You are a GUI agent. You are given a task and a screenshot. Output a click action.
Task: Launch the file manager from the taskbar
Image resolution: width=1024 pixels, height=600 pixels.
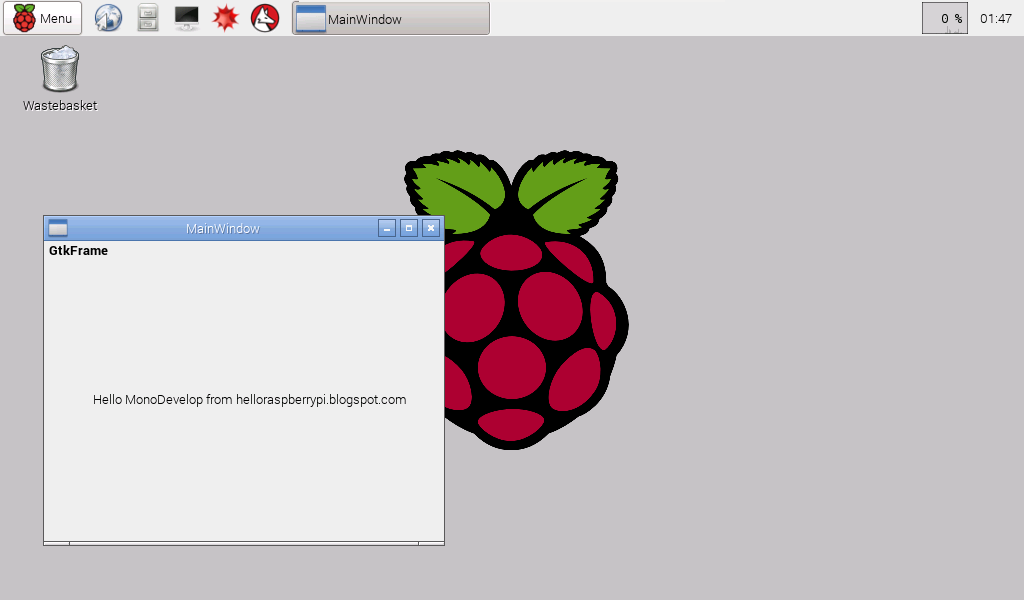pos(147,17)
